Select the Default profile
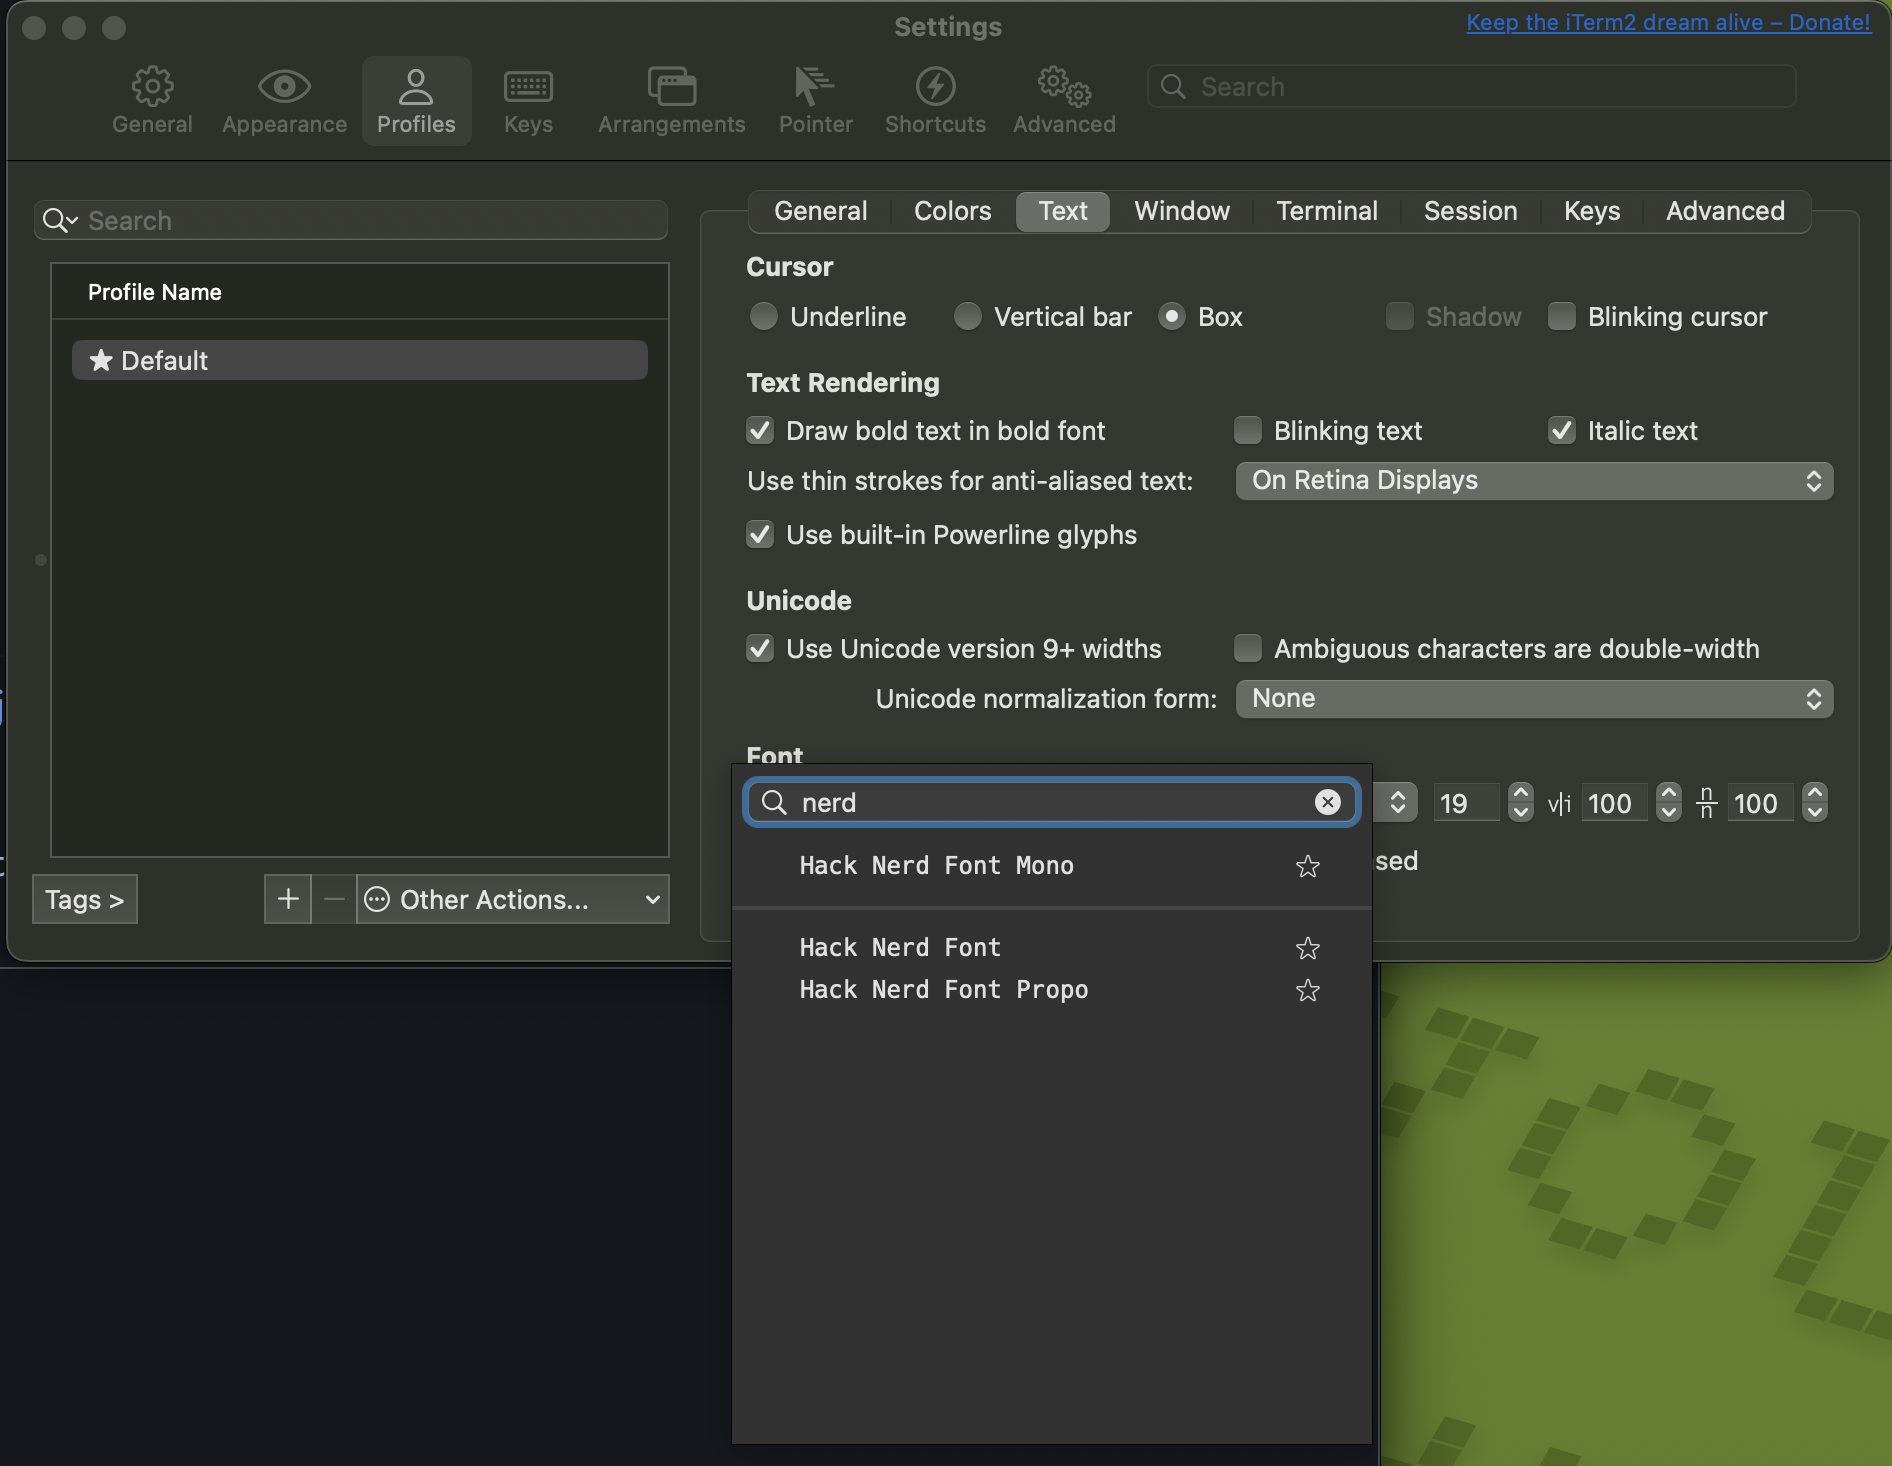Screen dimensions: 1892x1466 click(360, 360)
